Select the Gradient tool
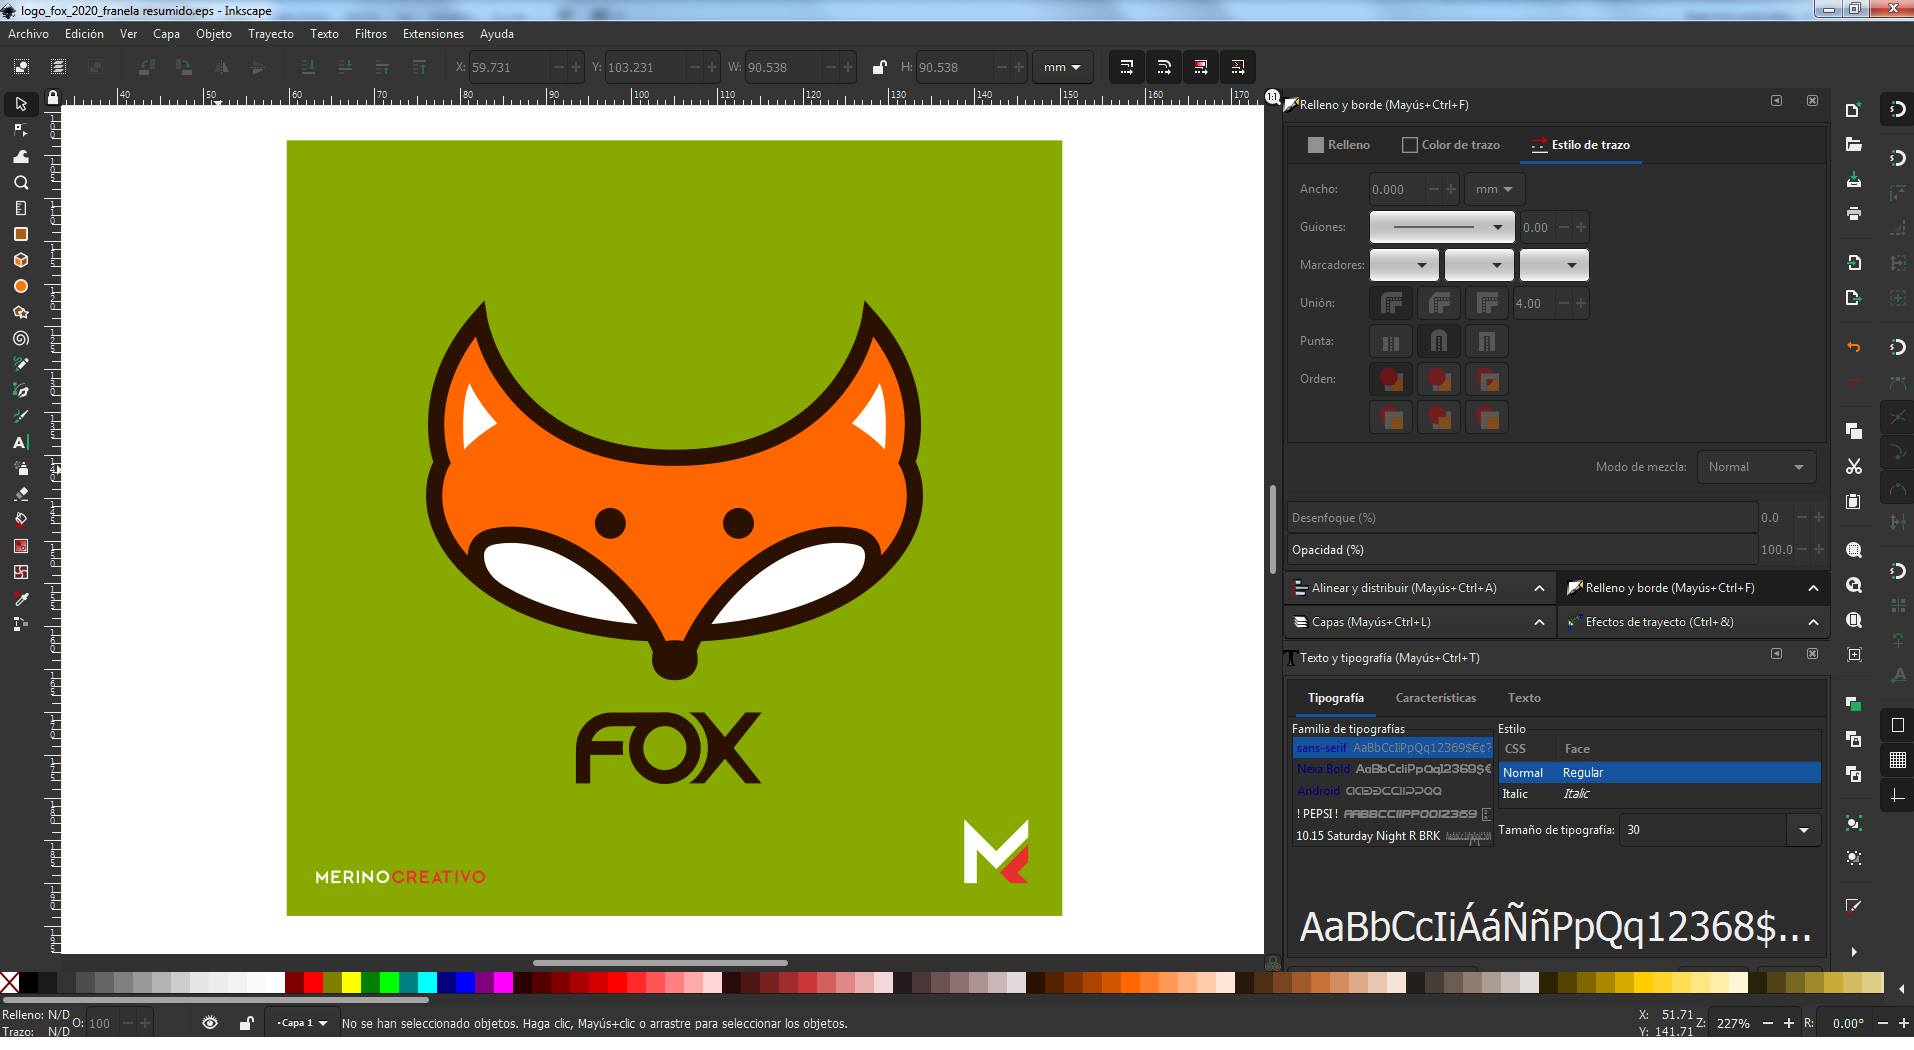 click(20, 546)
